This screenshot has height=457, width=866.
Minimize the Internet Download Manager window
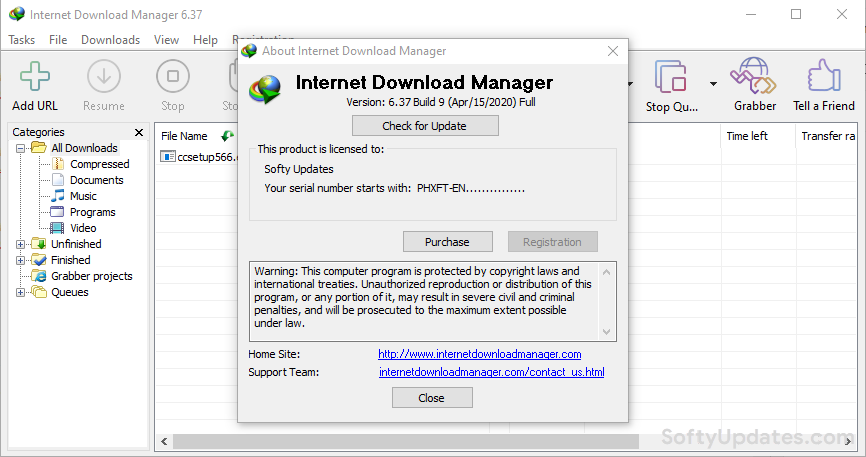[750, 14]
